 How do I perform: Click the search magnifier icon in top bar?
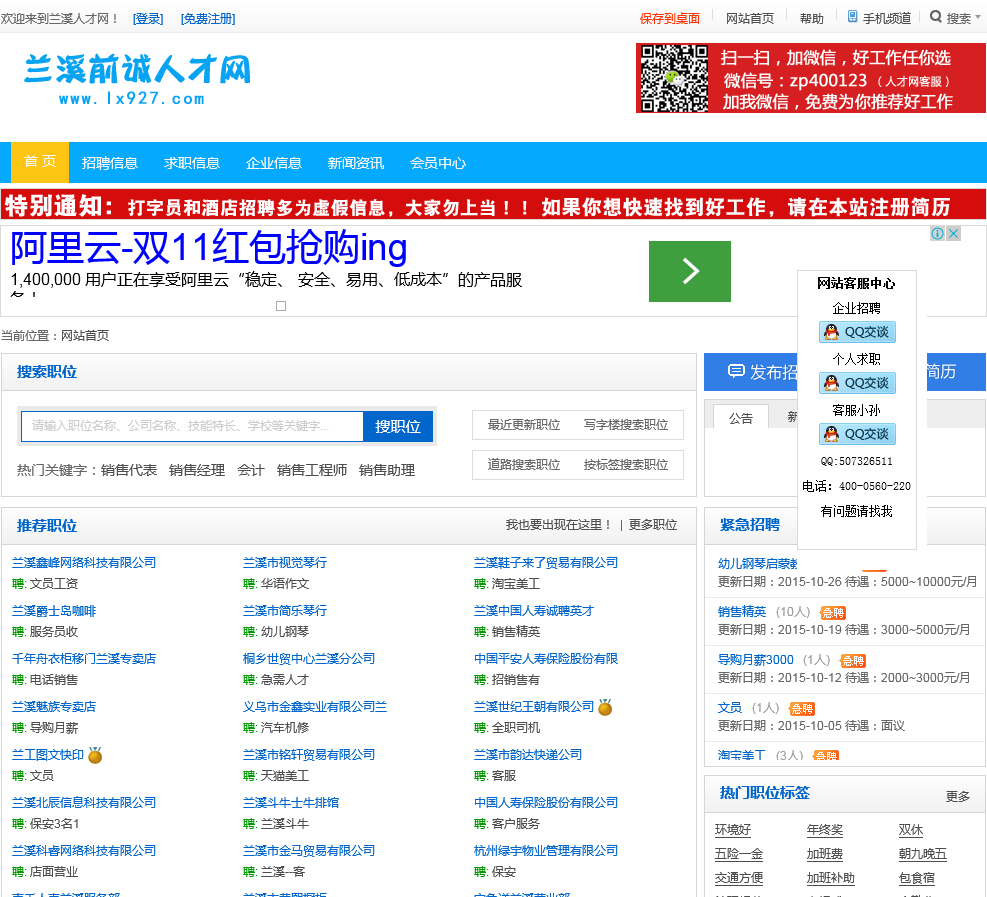[936, 17]
